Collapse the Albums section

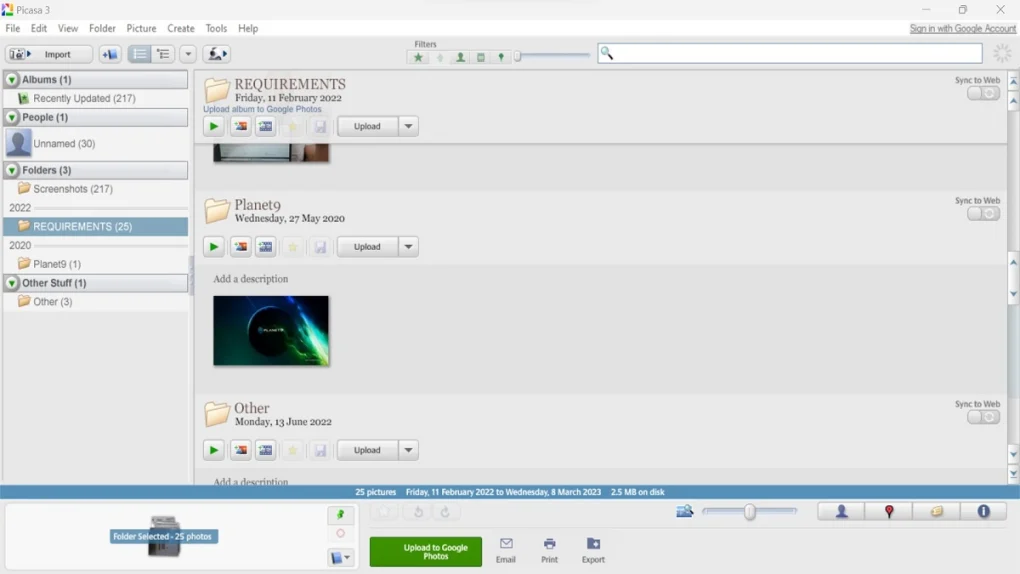(12, 79)
